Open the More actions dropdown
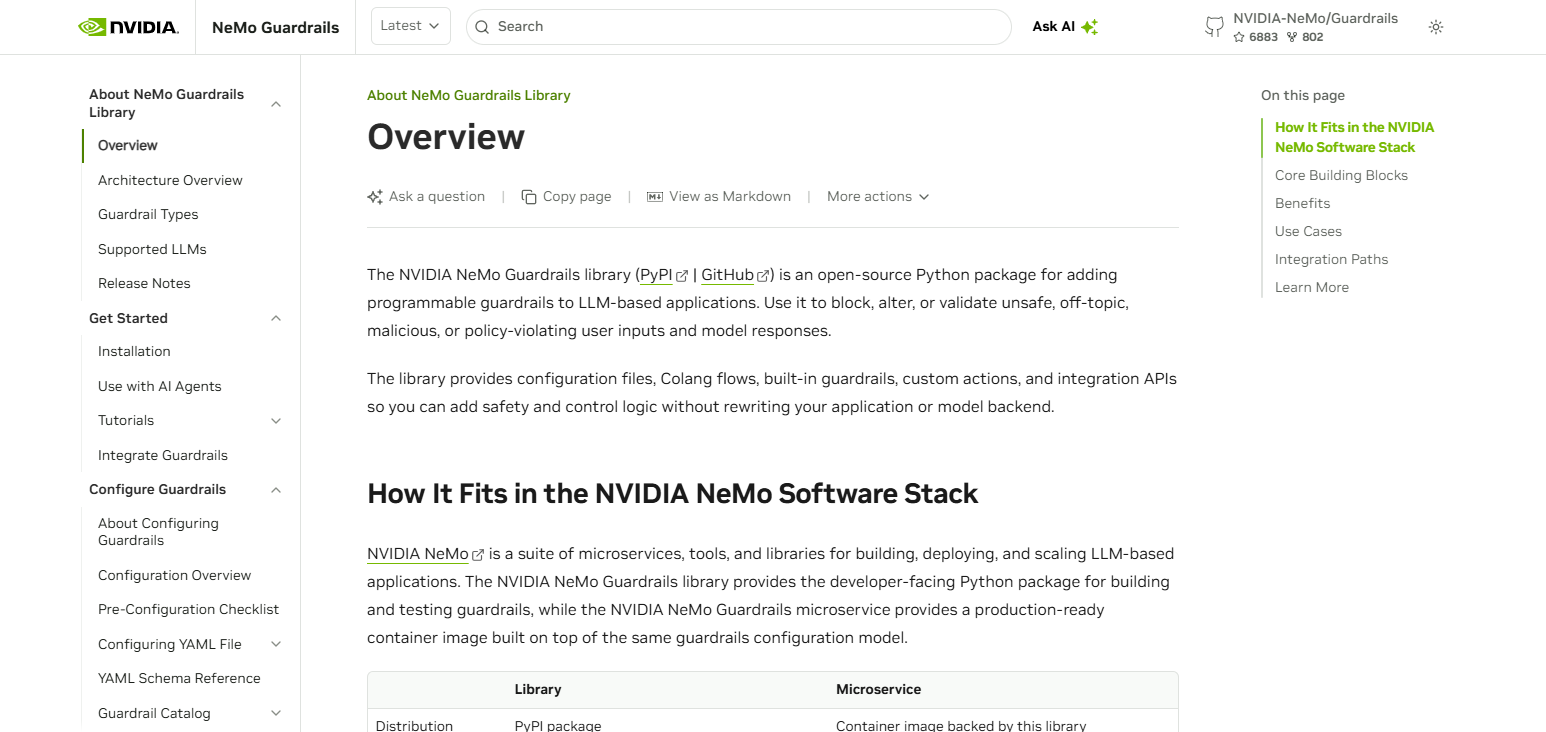 [x=878, y=197]
